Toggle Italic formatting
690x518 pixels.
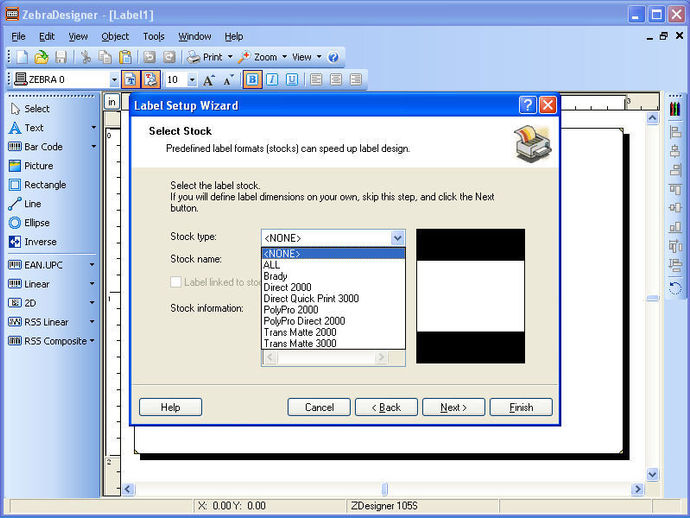[272, 80]
